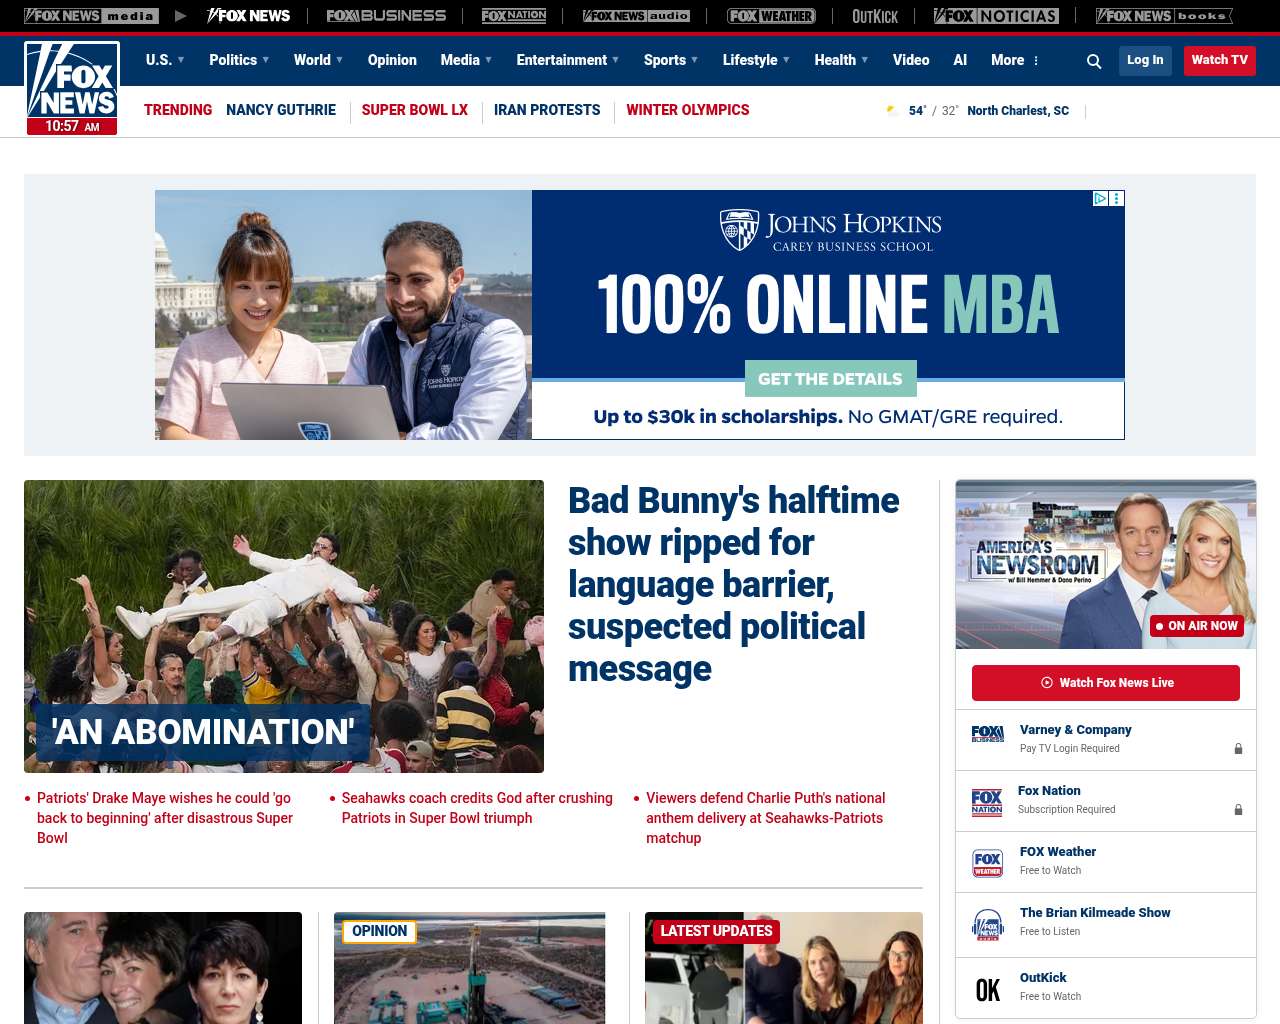Open the Fox Weather logo in top bar
The width and height of the screenshot is (1280, 1024).
pyautogui.click(x=771, y=16)
